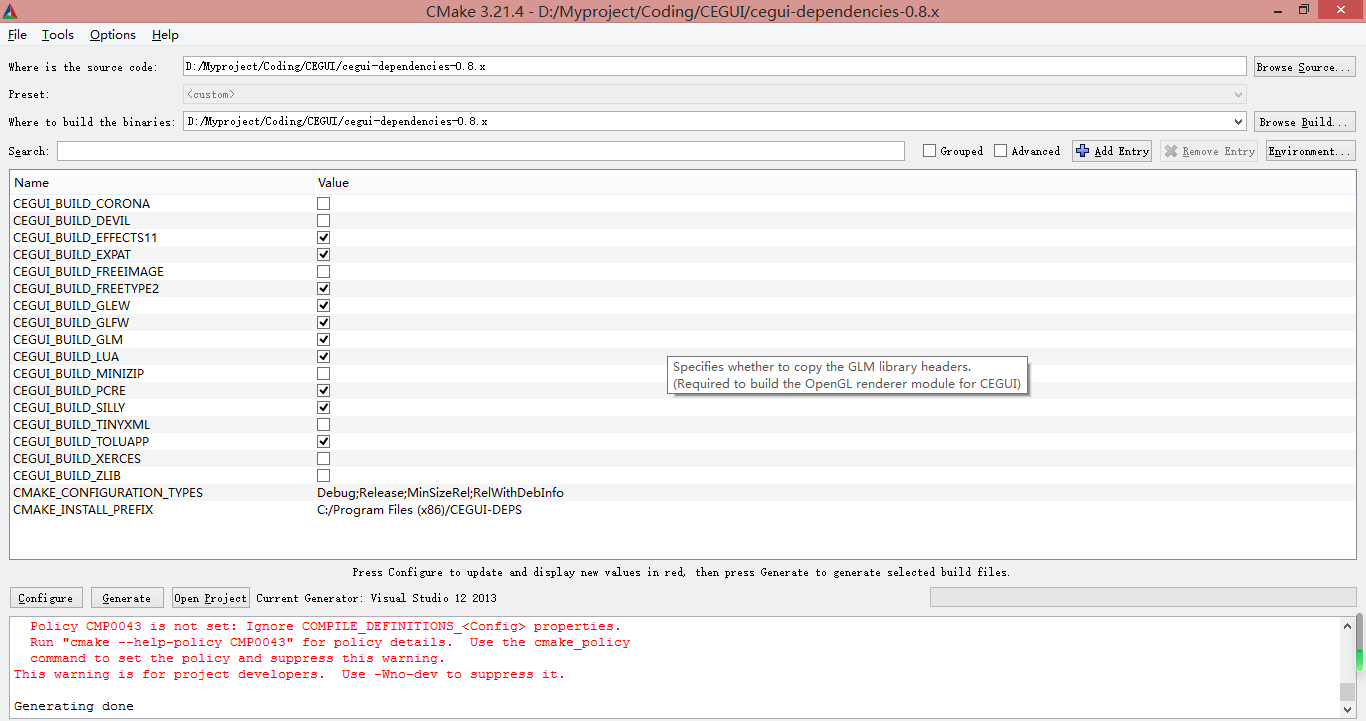1366x721 pixels.
Task: Click the progress bar near Current Generator
Action: [1145, 597]
